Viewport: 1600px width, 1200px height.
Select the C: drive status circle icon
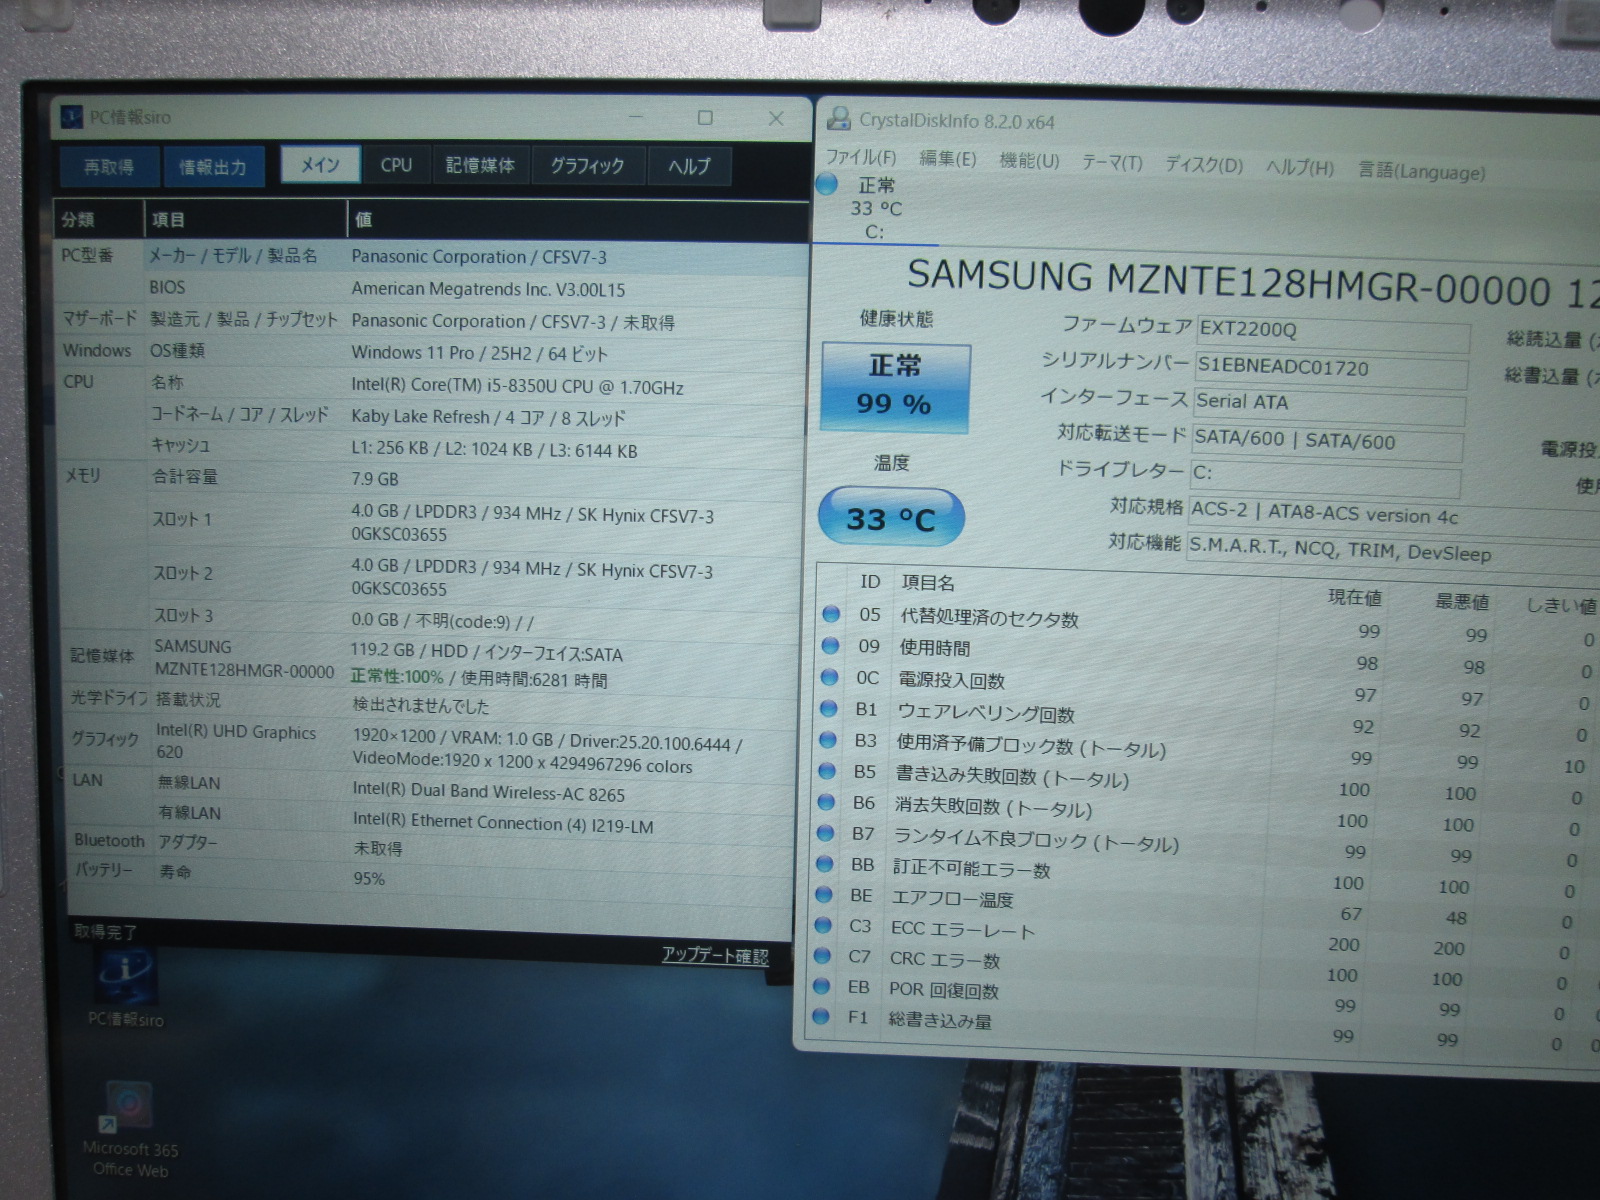click(827, 184)
